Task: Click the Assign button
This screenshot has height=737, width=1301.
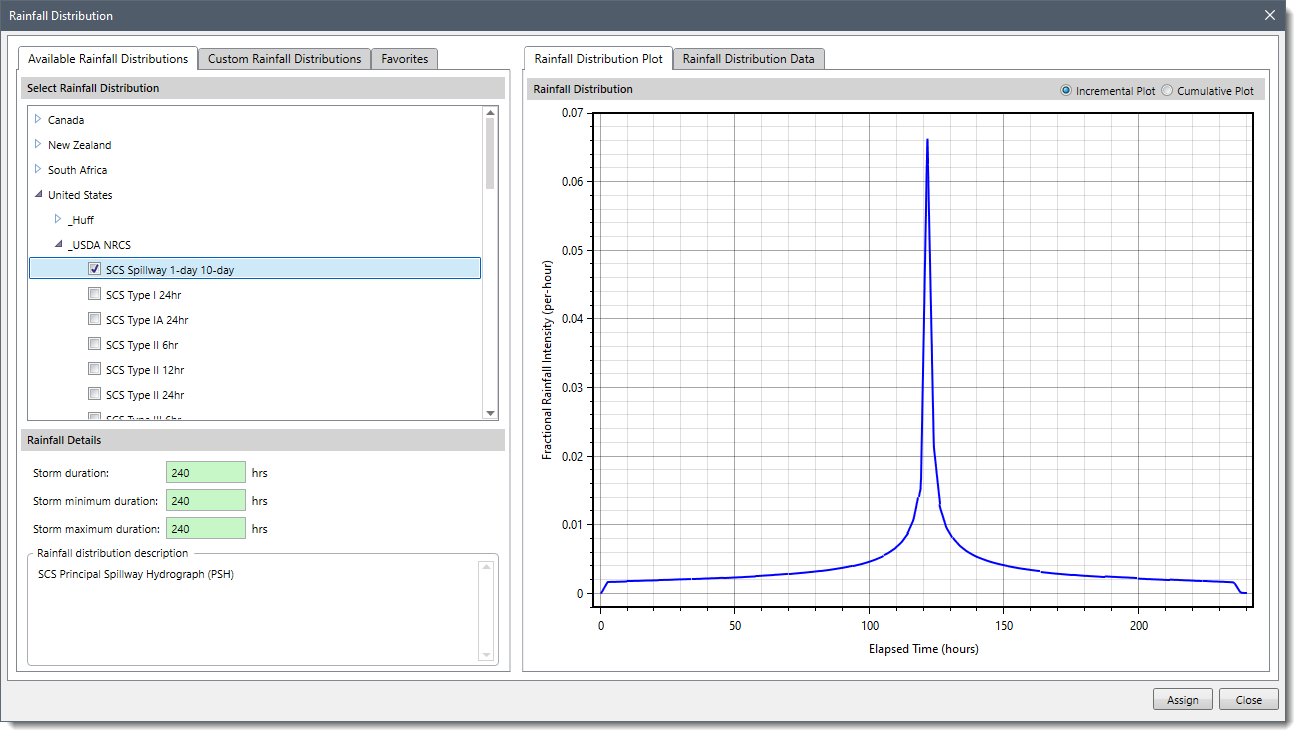Action: (1182, 699)
